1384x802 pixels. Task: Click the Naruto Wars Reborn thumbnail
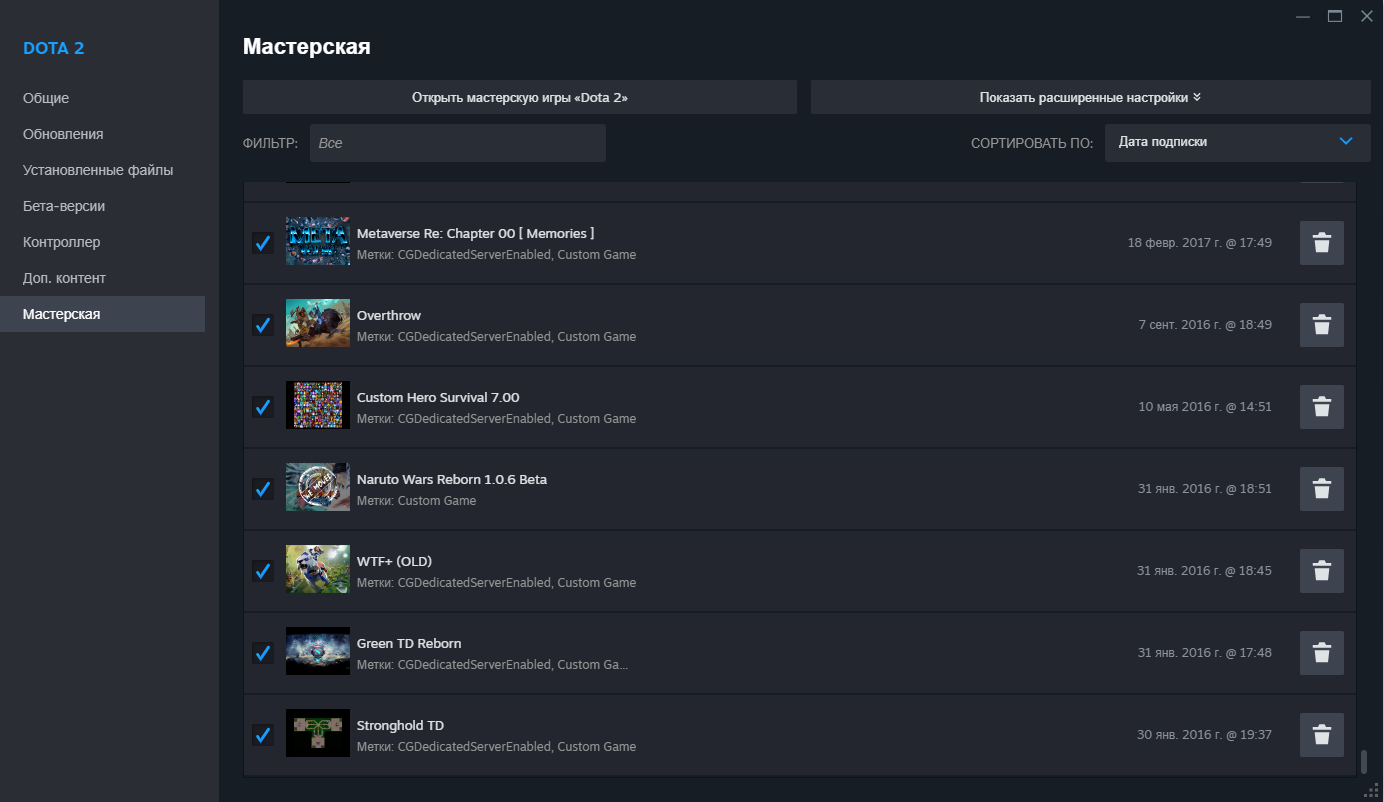tap(318, 487)
